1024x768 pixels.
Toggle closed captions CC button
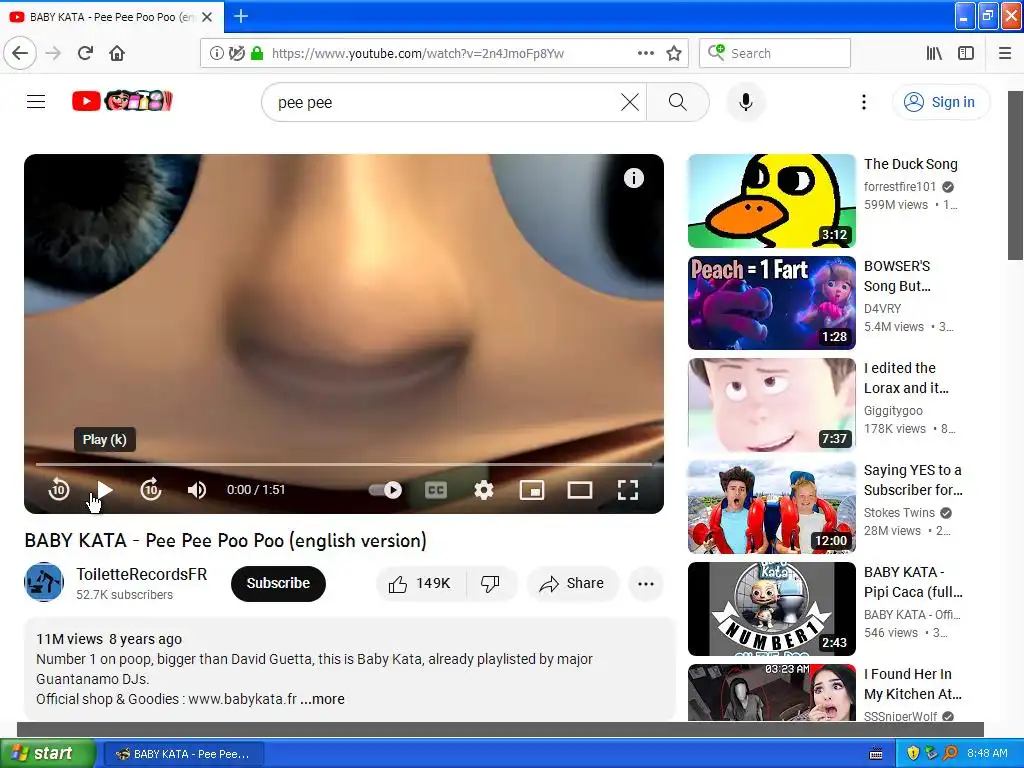(x=436, y=490)
